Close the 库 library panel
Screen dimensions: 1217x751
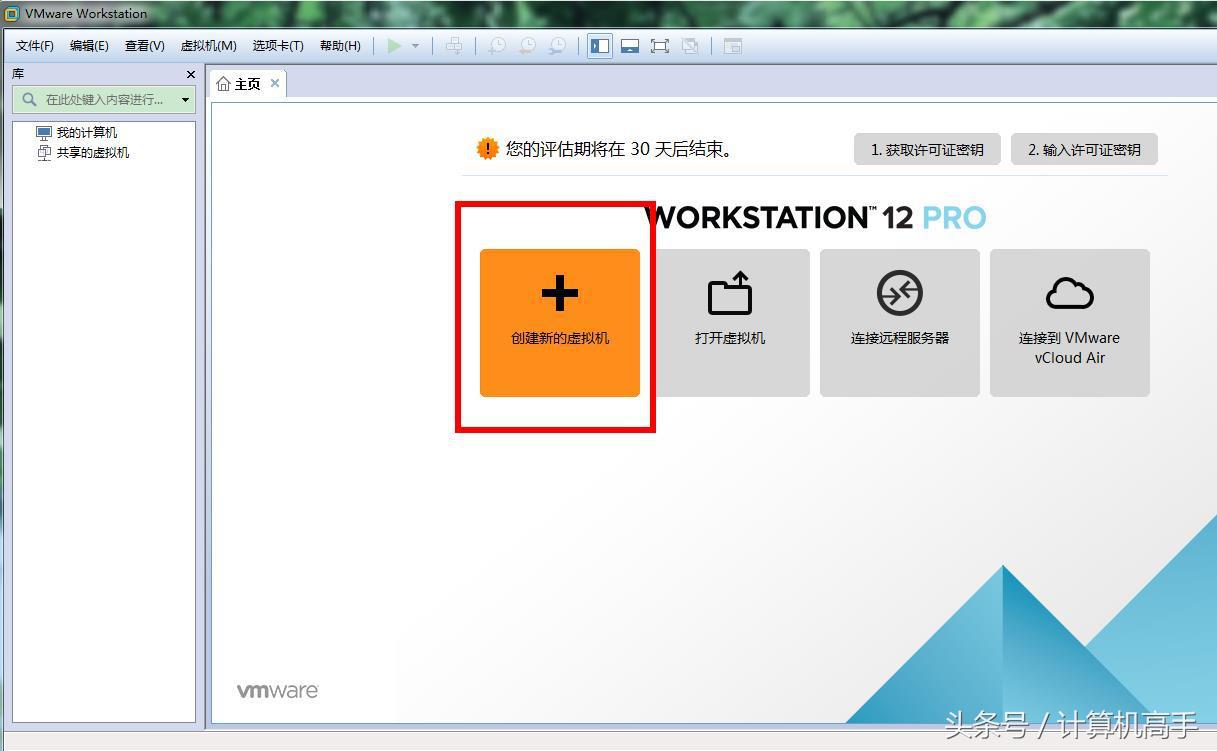191,74
